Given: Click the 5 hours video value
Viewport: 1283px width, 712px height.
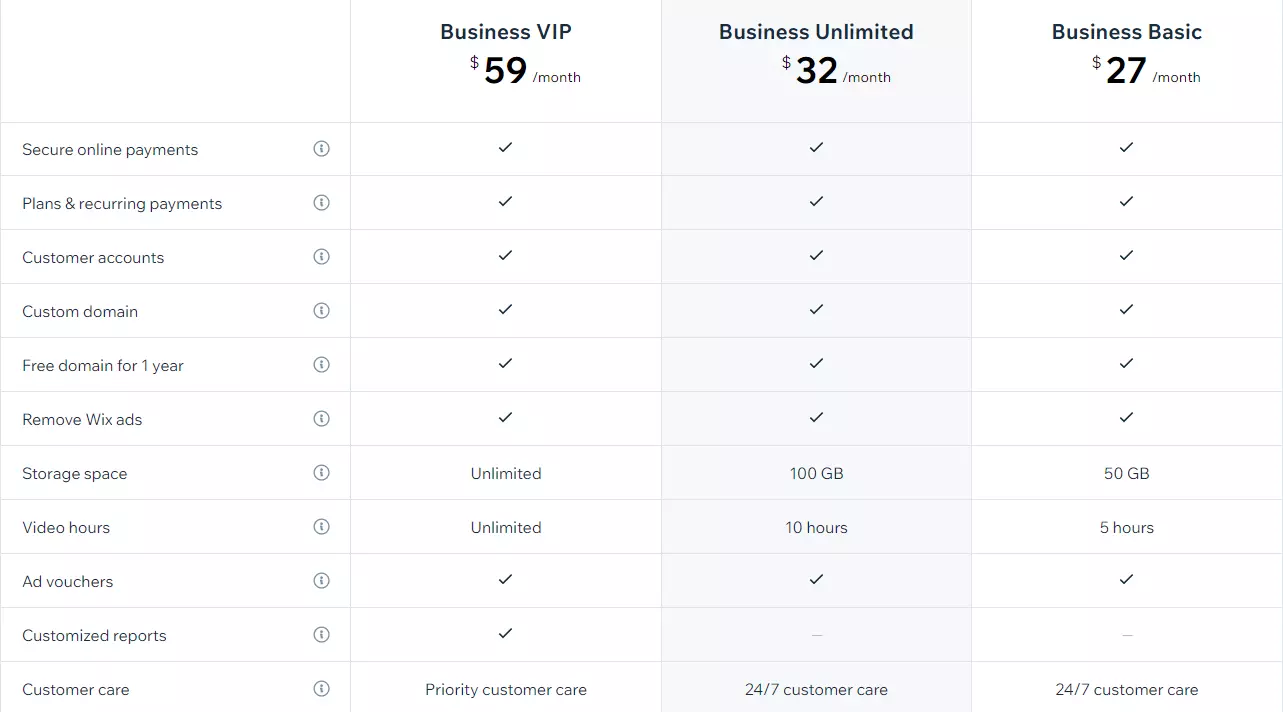Looking at the screenshot, I should [x=1126, y=528].
